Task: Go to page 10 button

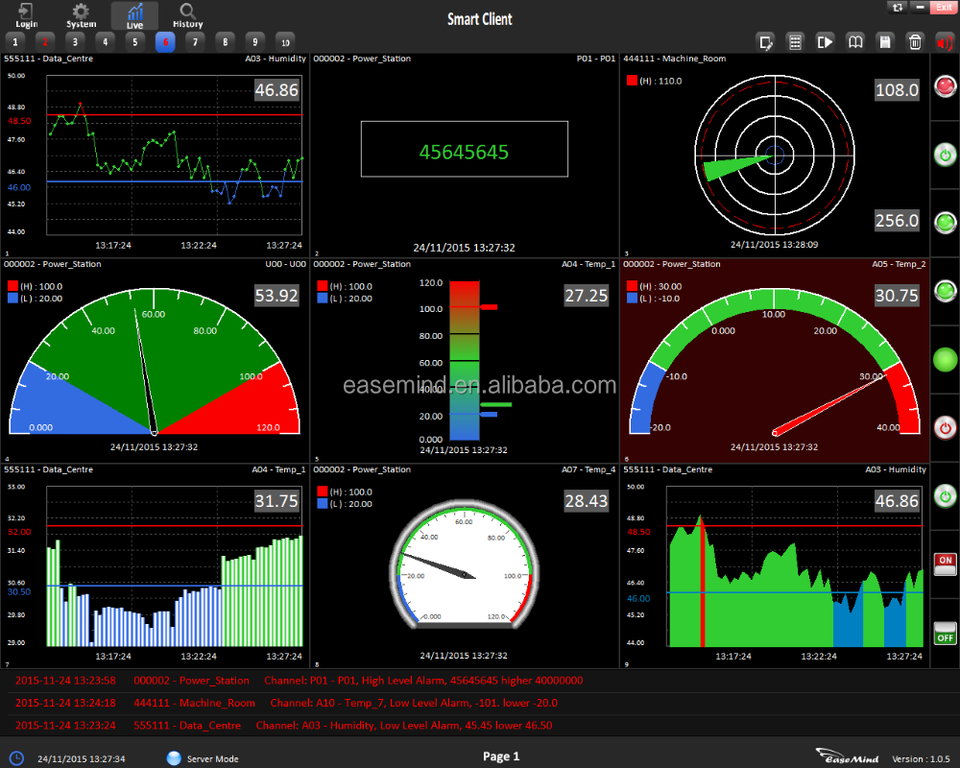Action: point(285,41)
